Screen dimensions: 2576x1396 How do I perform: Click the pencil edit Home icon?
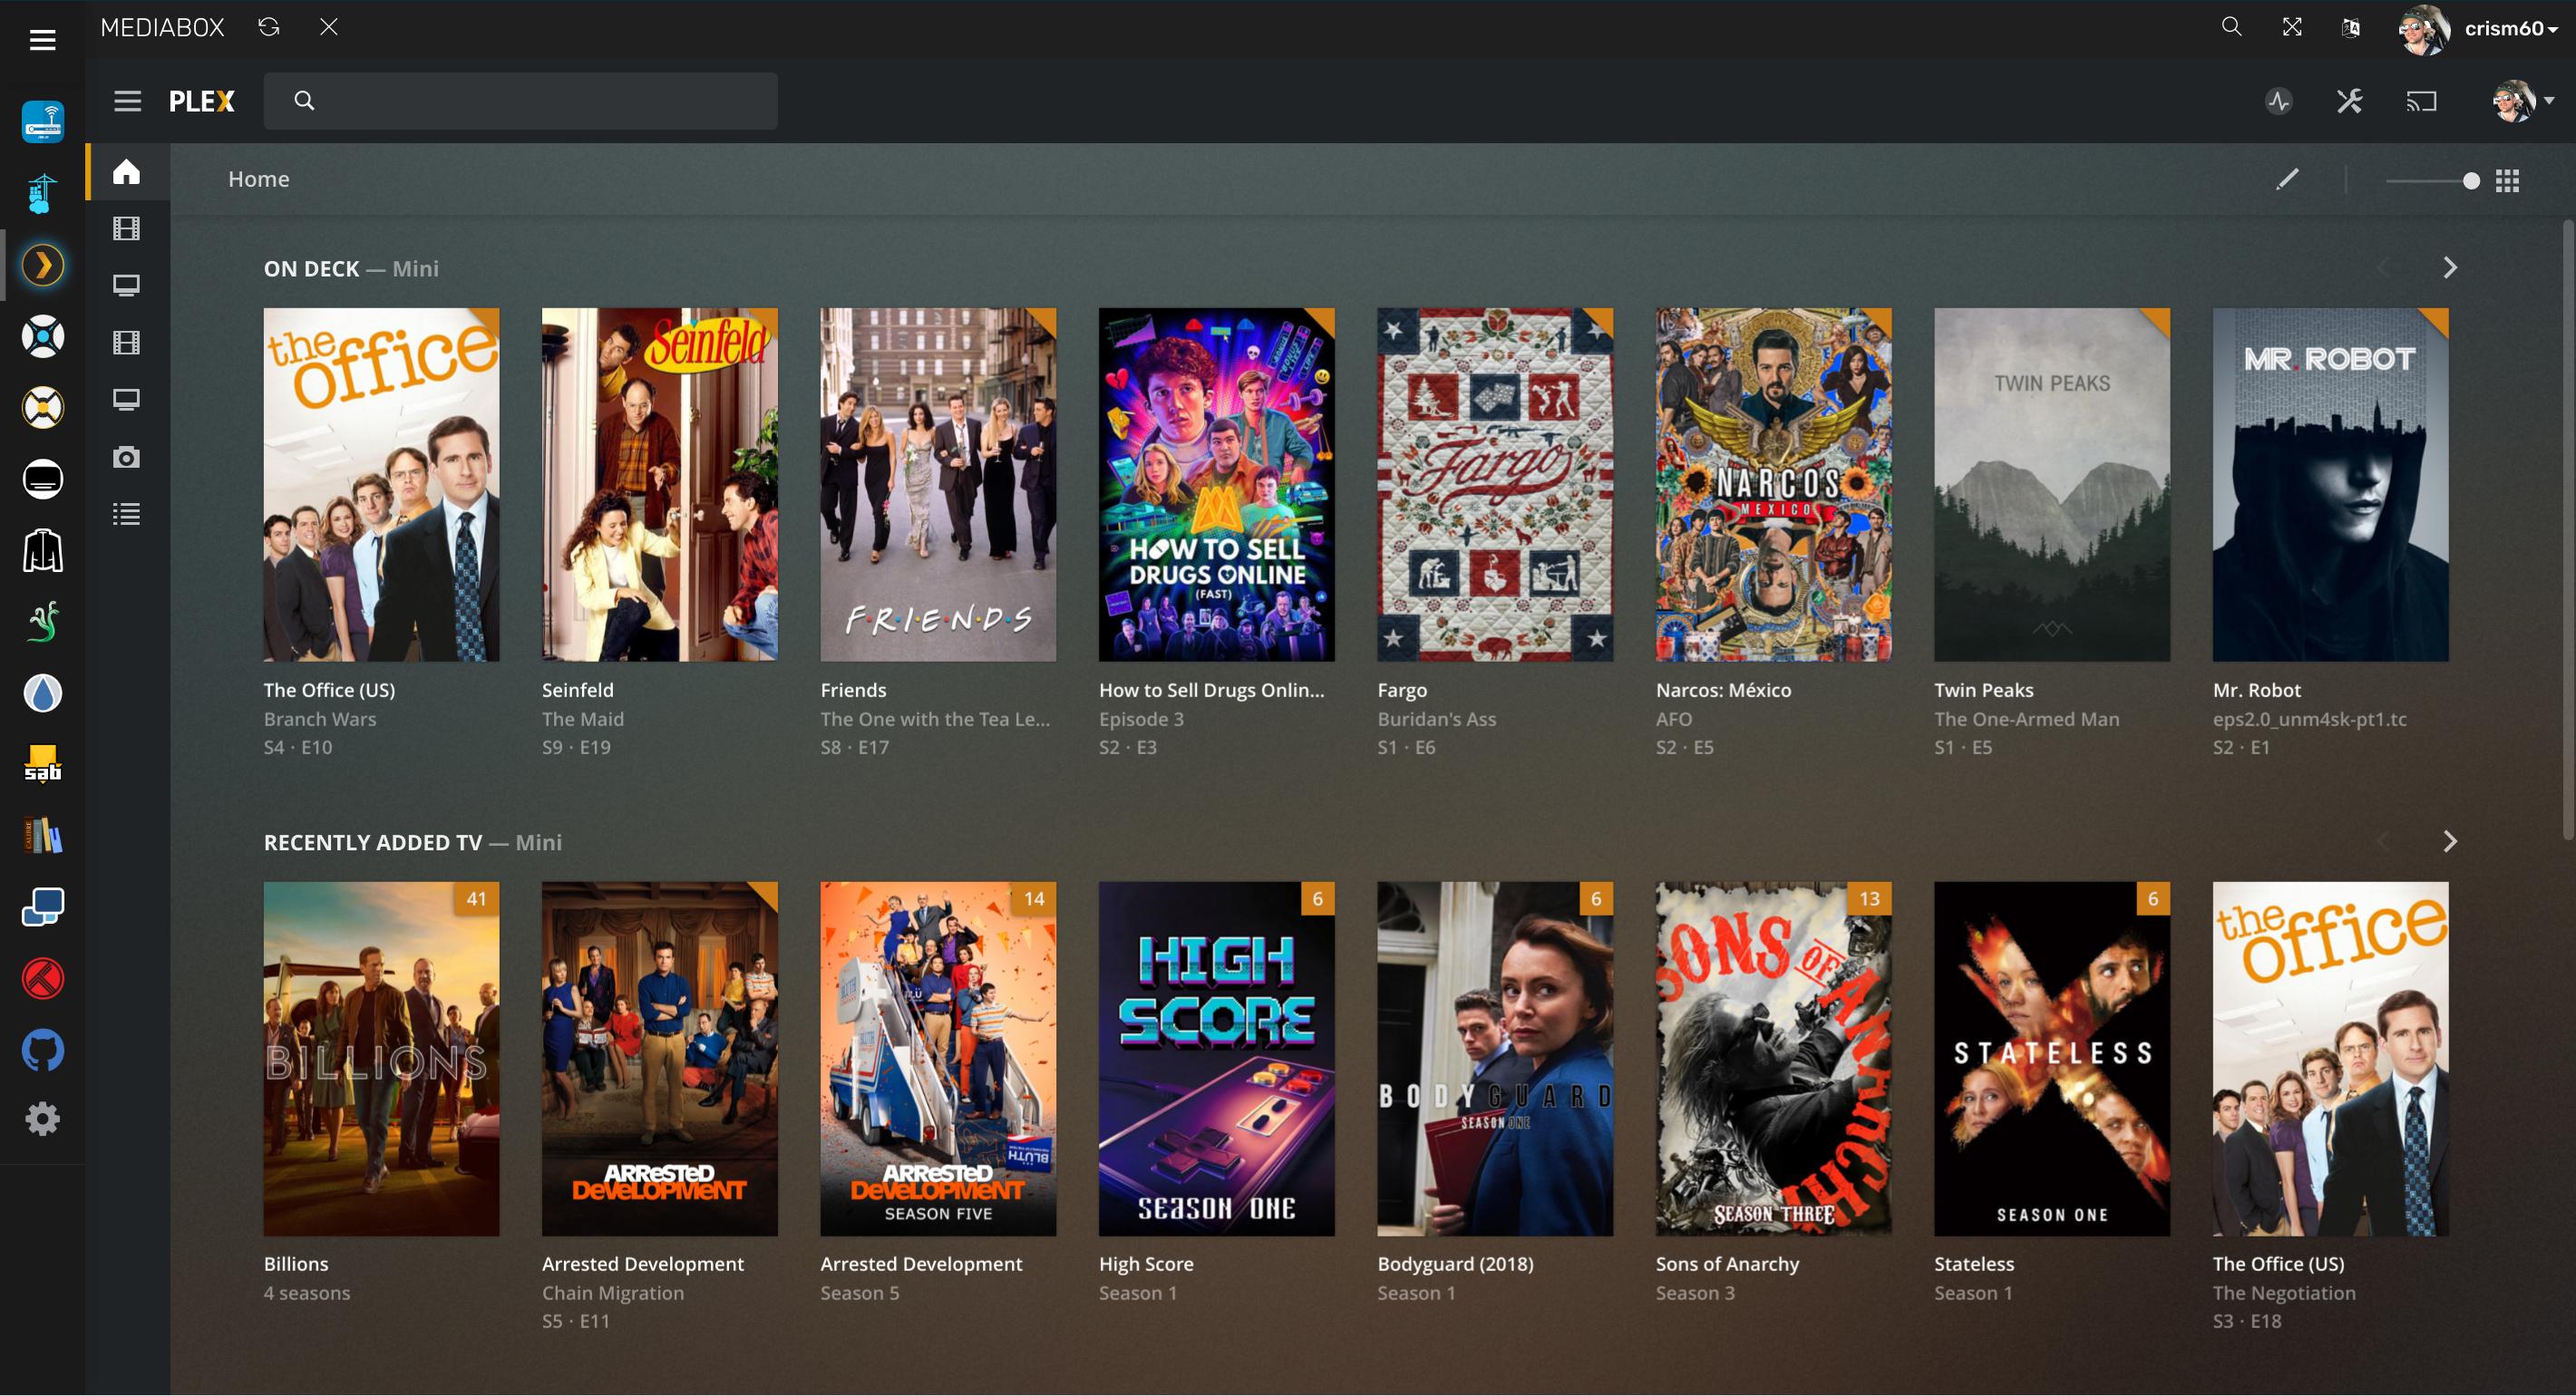tap(2287, 180)
